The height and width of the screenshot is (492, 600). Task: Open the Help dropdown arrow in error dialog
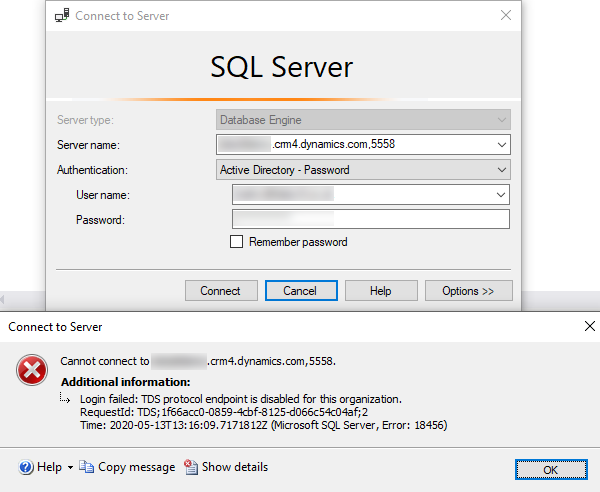70,468
